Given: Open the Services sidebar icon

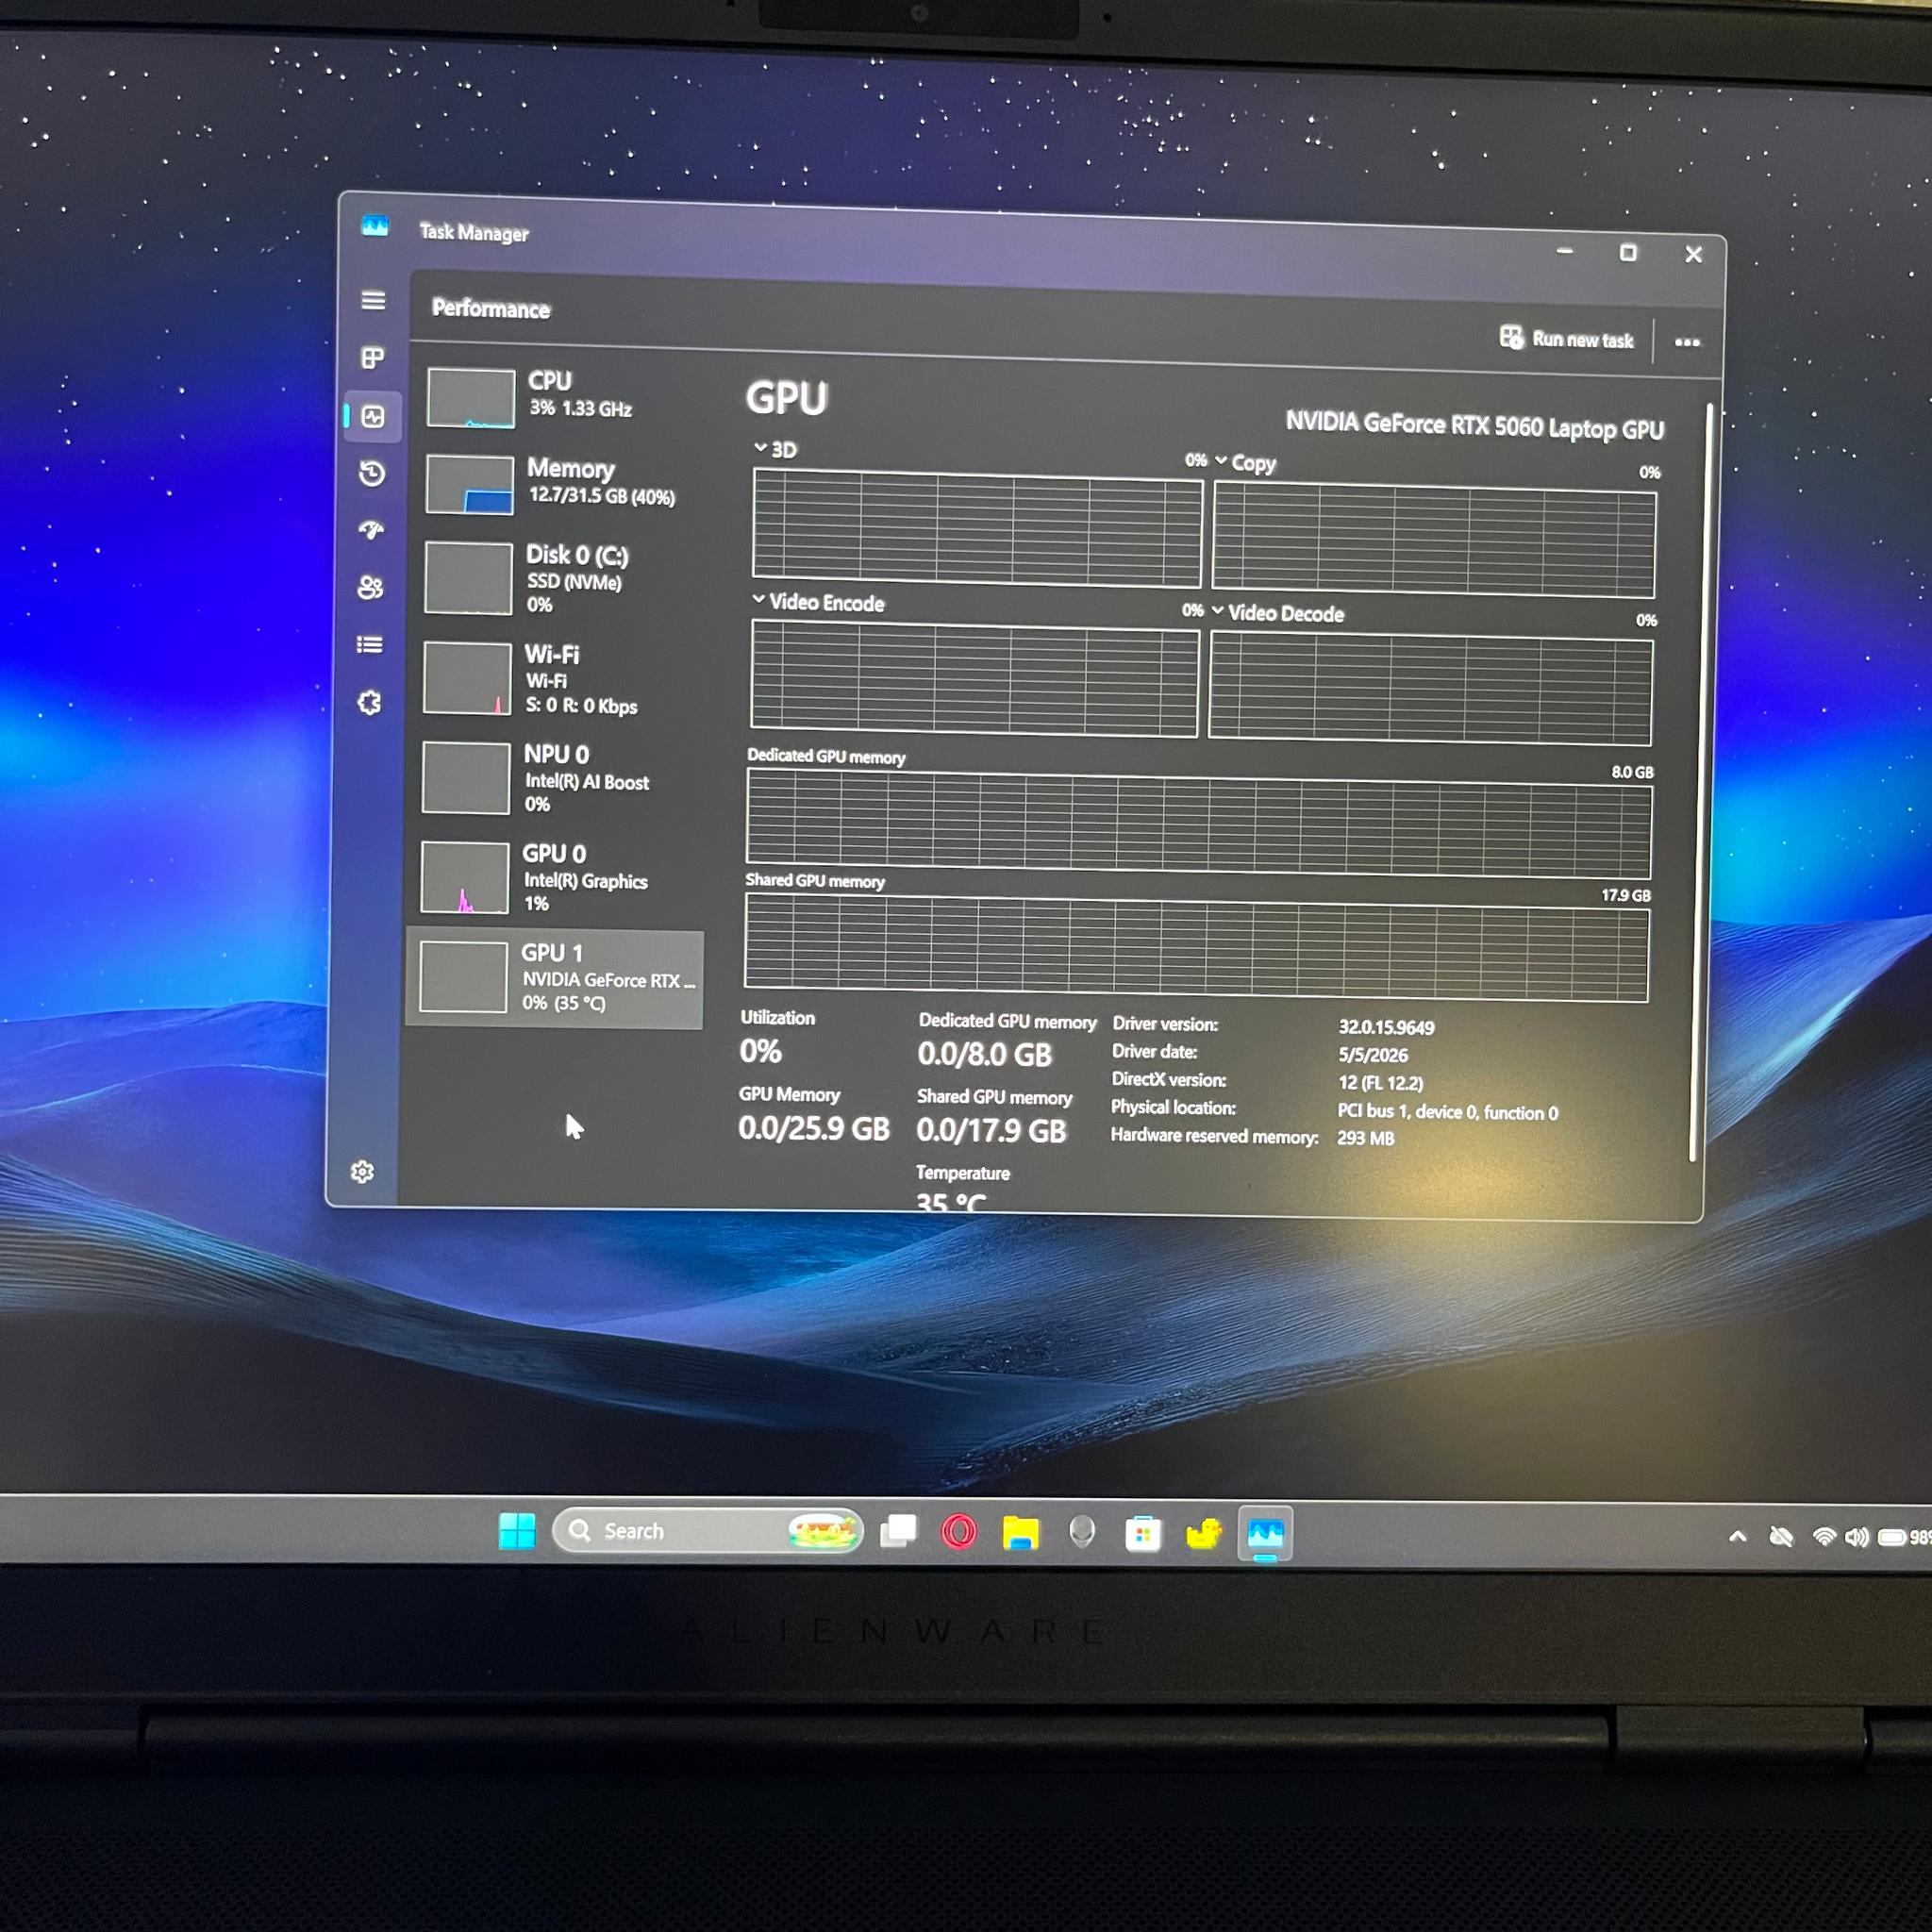Looking at the screenshot, I should [x=369, y=703].
